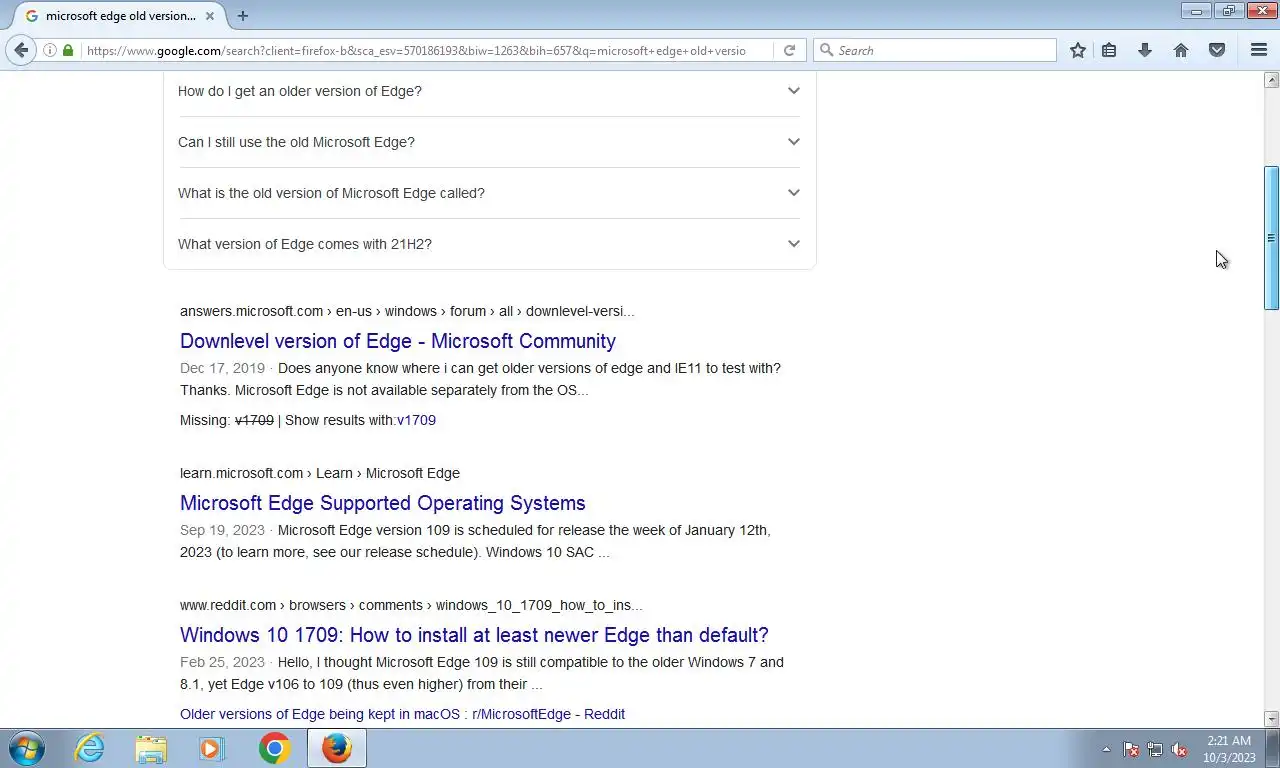Viewport: 1280px width, 768px height.
Task: Open network status tray icon
Action: (1155, 749)
